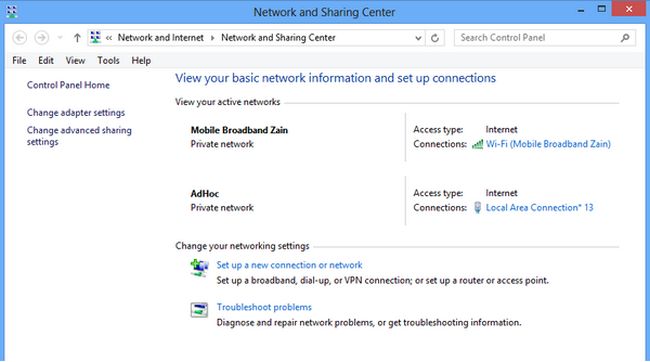Close the Network and Sharing Center window
650x362 pixels.
click(629, 9)
